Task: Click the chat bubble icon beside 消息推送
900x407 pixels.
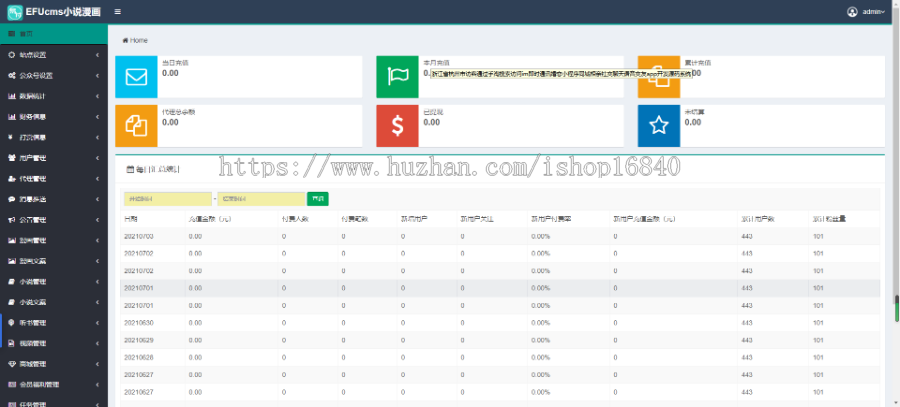Action: point(11,199)
